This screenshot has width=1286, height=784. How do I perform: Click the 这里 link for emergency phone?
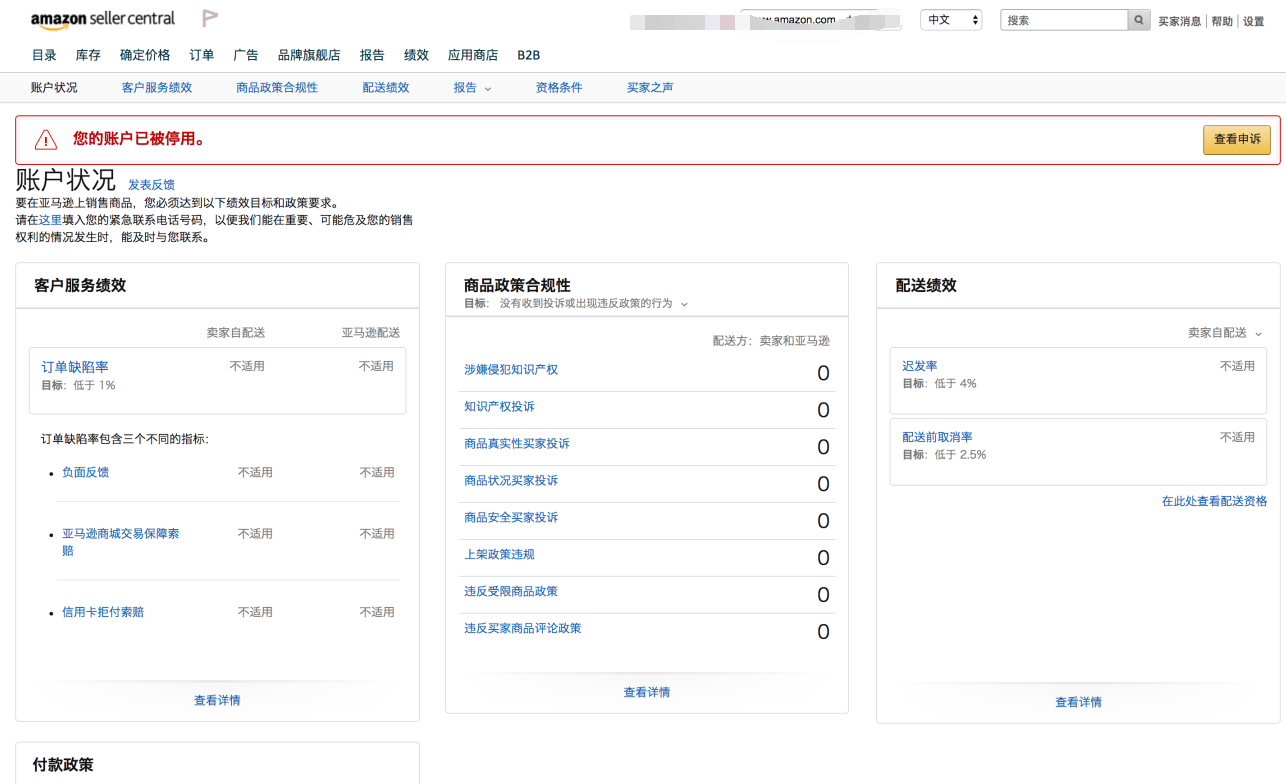pos(50,220)
